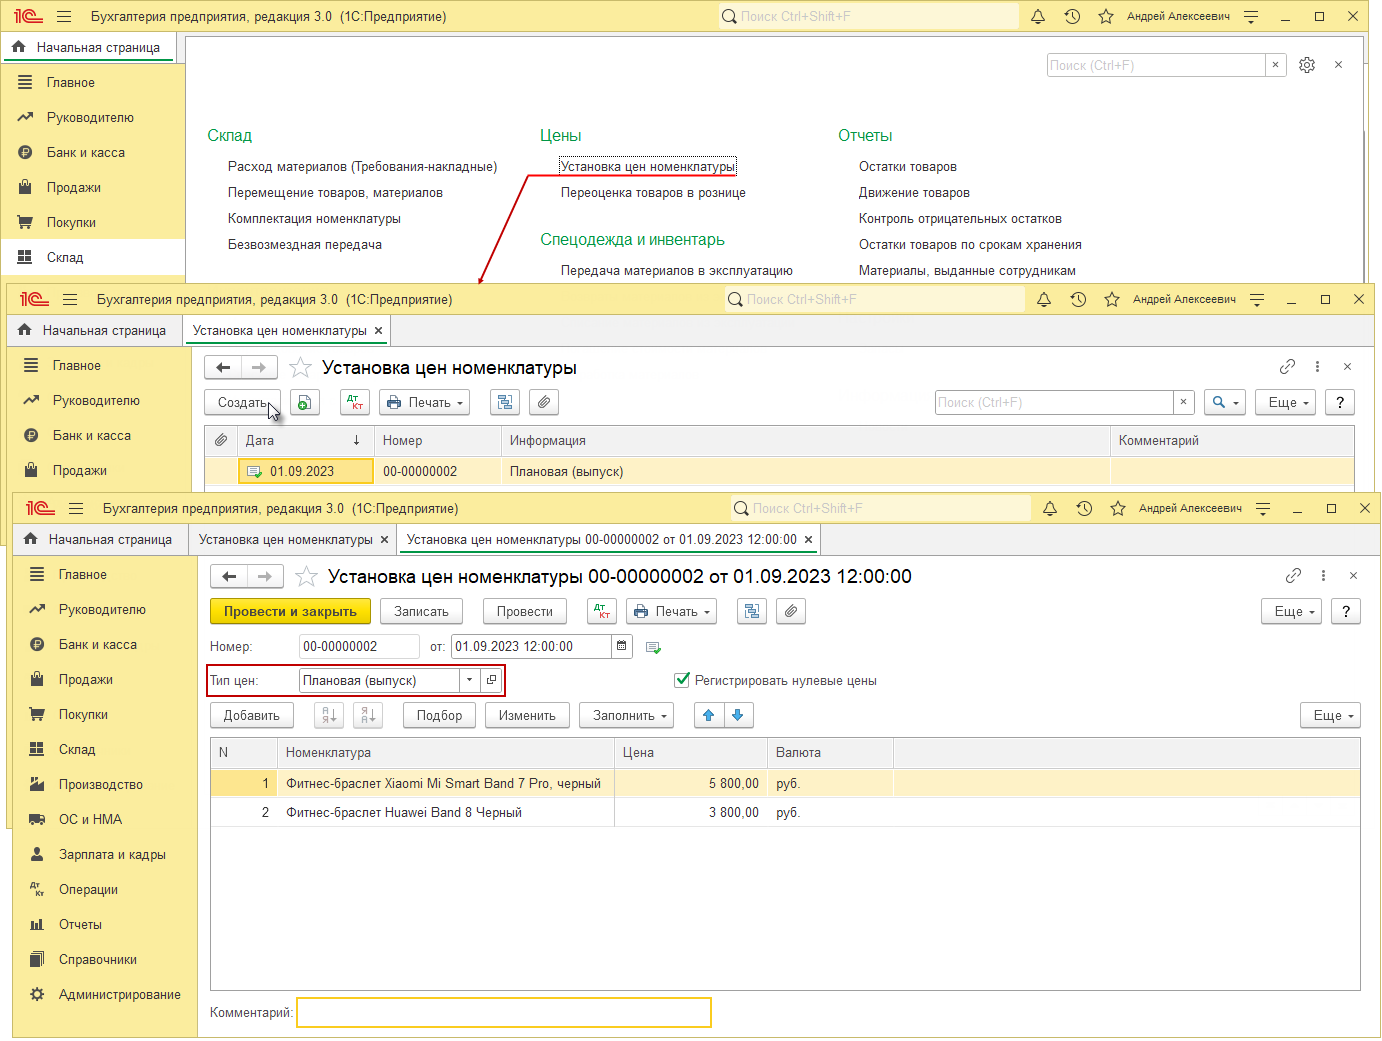Click the move row up arrow
Image resolution: width=1382 pixels, height=1041 pixels.
tap(709, 715)
